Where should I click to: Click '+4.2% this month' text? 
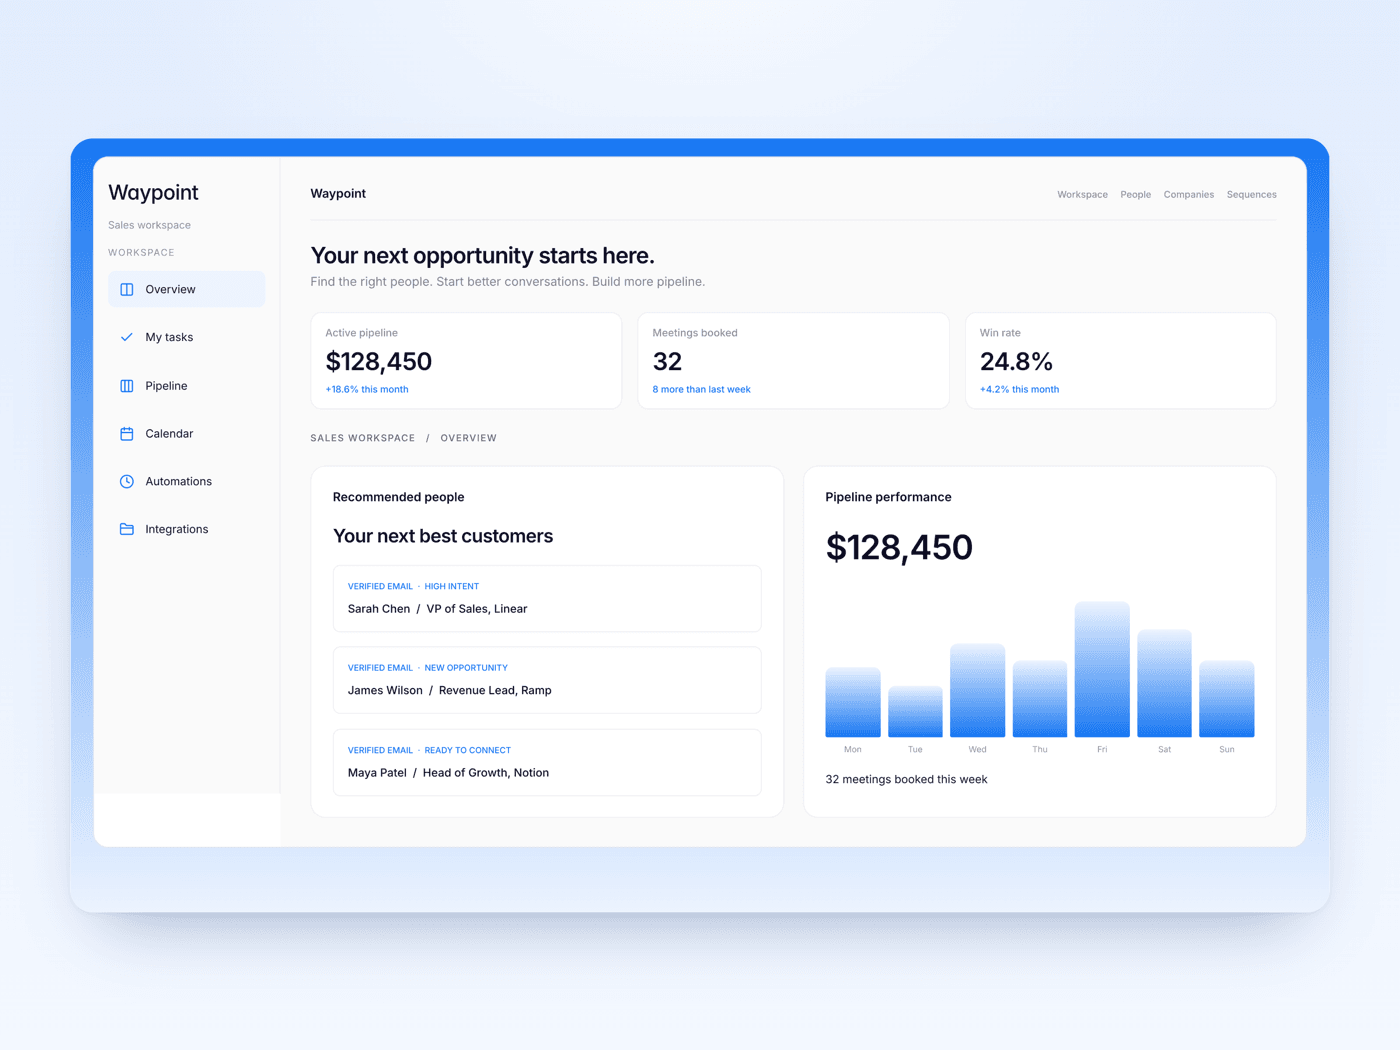point(1019,390)
